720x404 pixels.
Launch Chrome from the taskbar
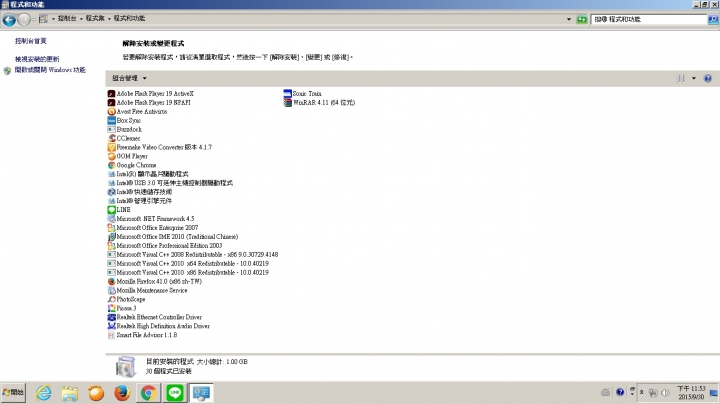[x=148, y=393]
